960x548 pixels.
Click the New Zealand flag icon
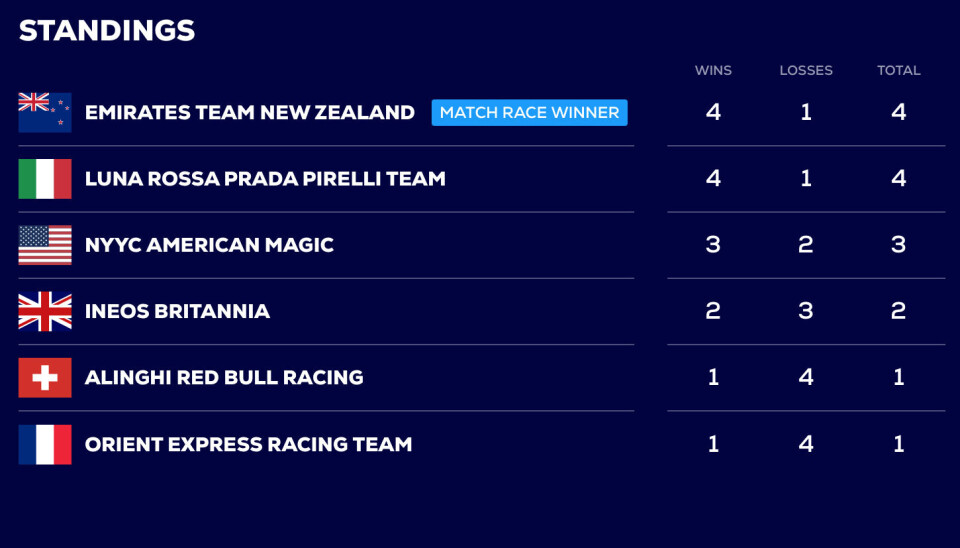[45, 112]
